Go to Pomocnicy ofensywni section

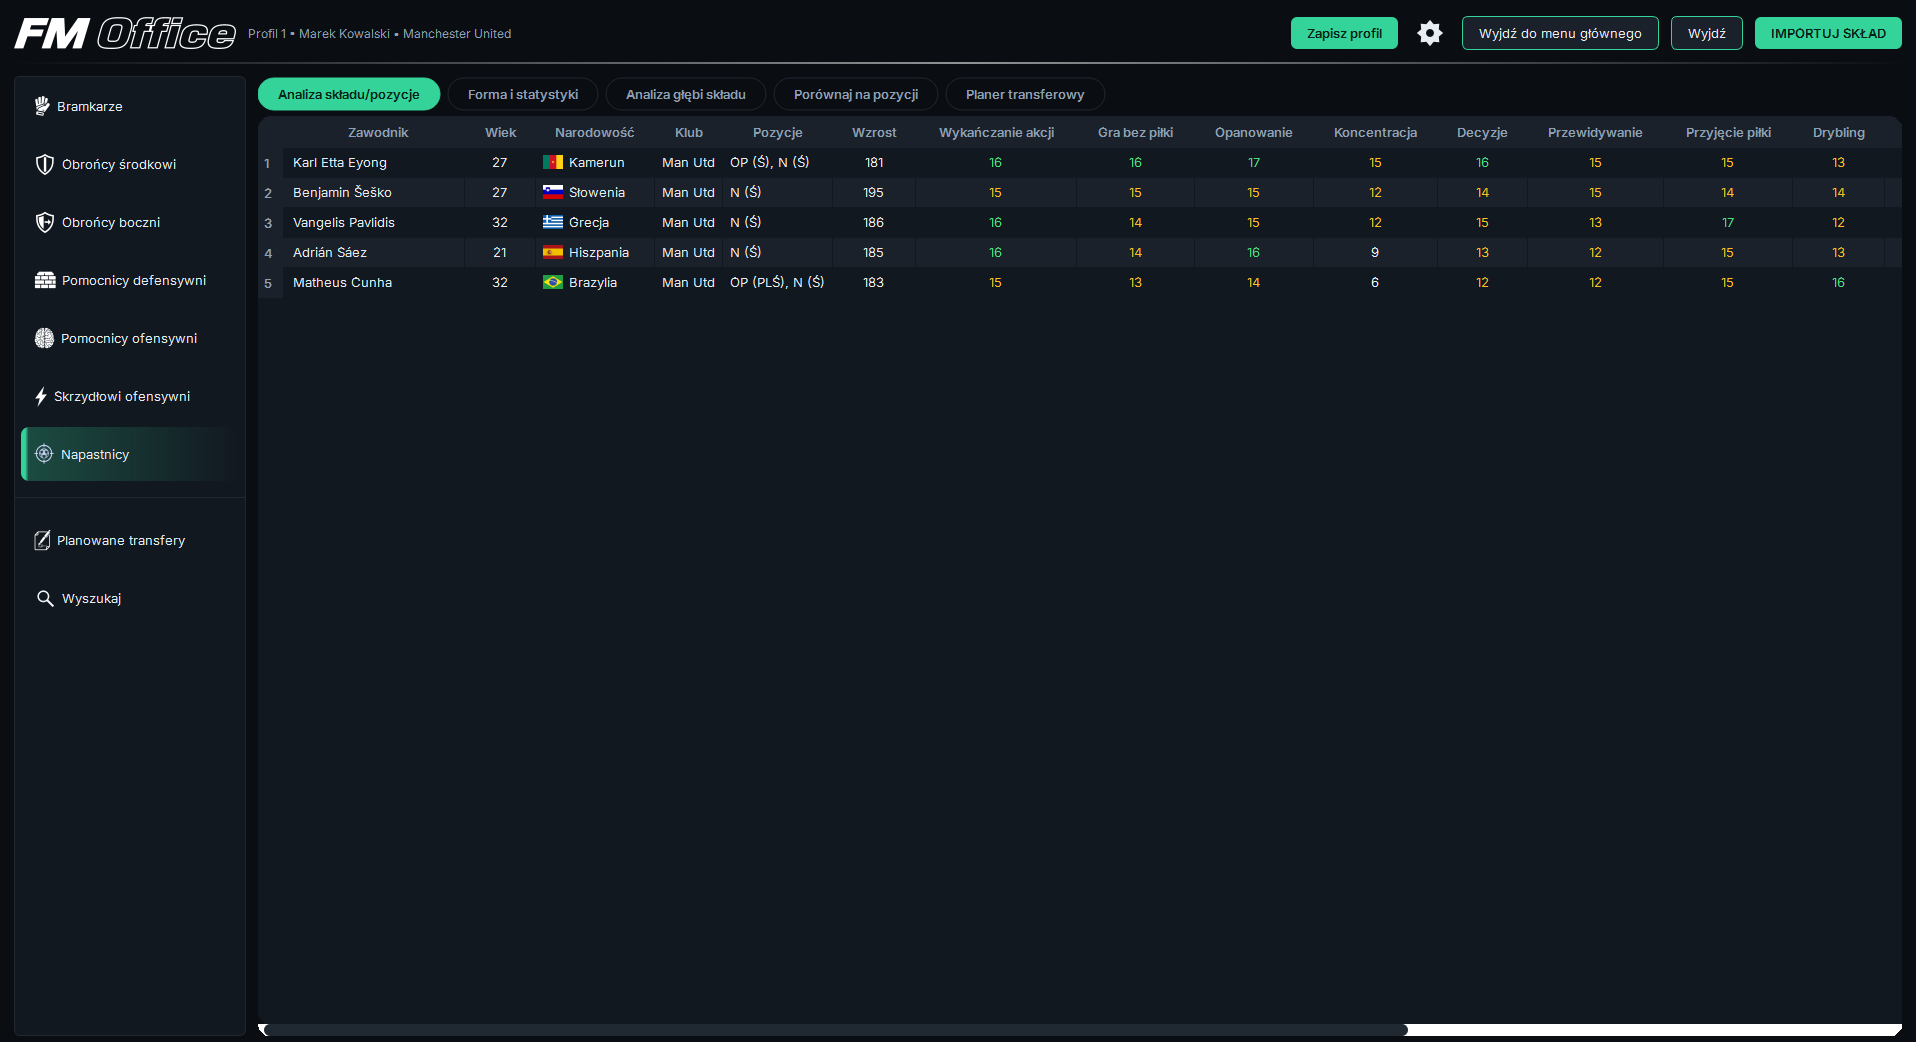point(130,338)
